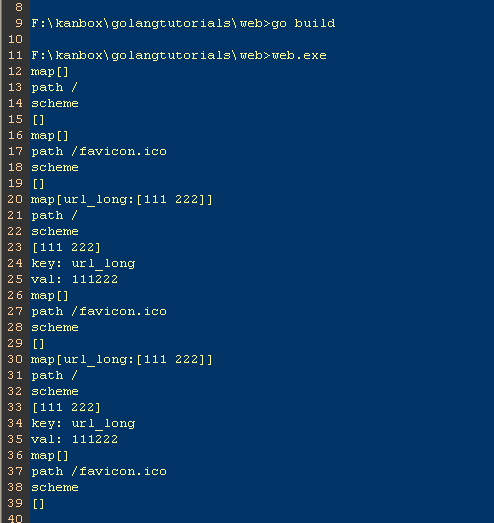
Task: Click line number 20 in gutter
Action: 15,199
